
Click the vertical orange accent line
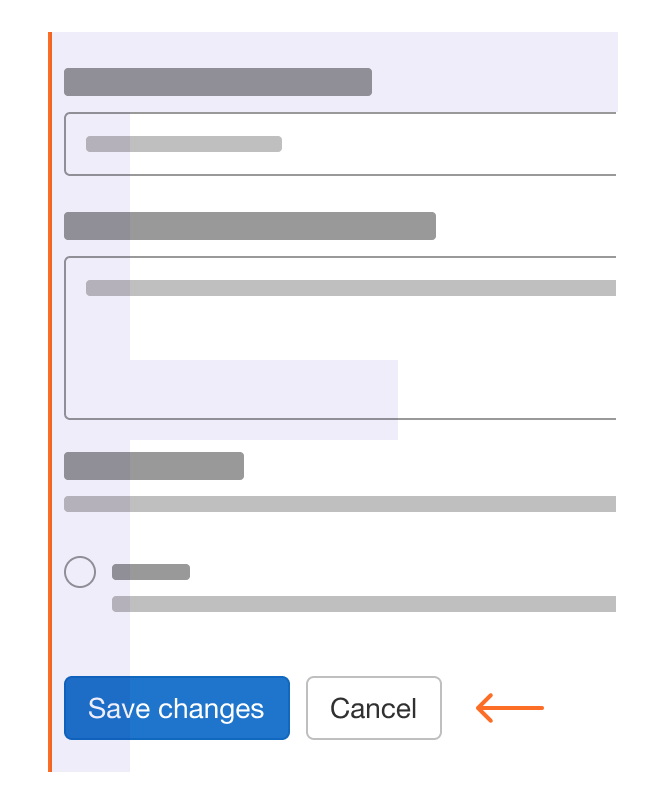51,400
